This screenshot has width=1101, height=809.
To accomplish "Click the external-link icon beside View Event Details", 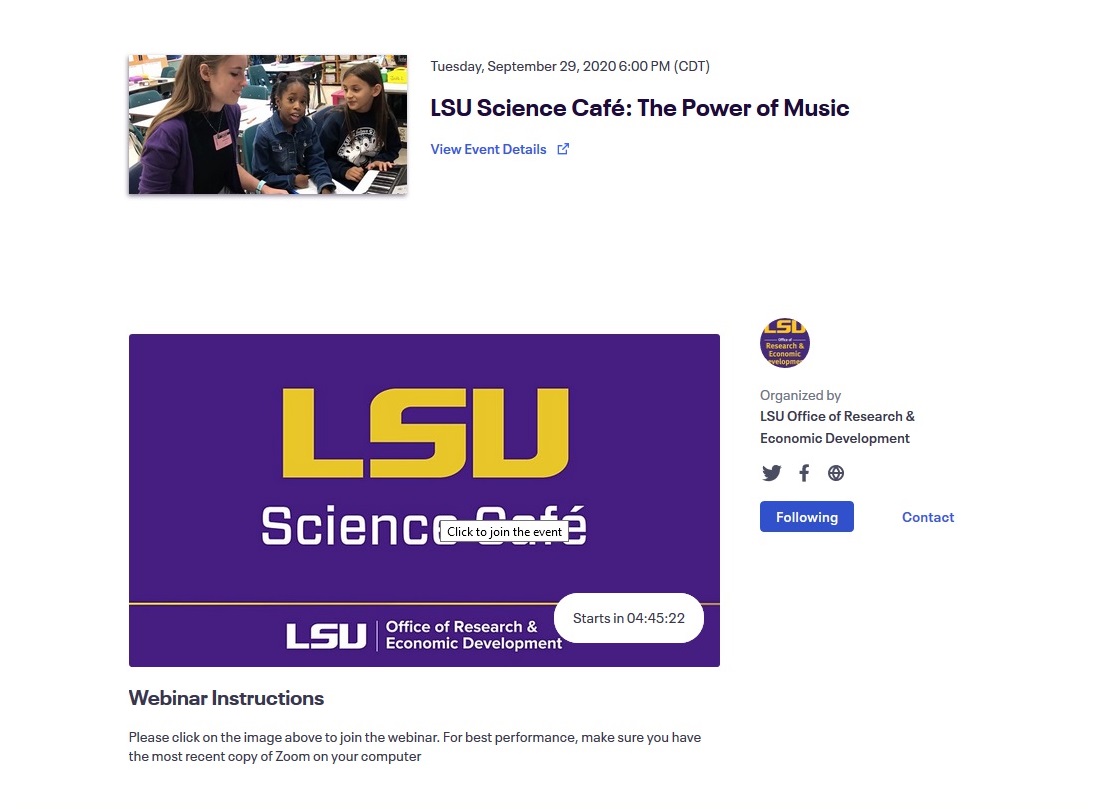I will click(x=563, y=149).
